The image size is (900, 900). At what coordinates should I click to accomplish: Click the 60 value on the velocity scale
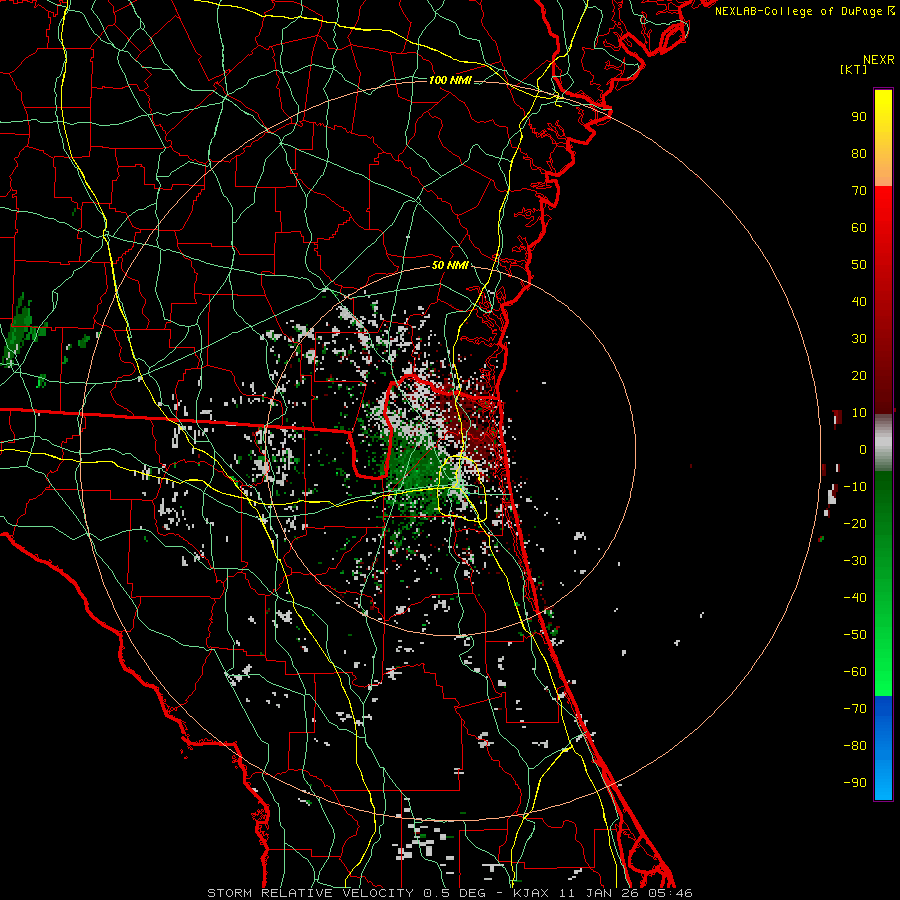point(859,227)
